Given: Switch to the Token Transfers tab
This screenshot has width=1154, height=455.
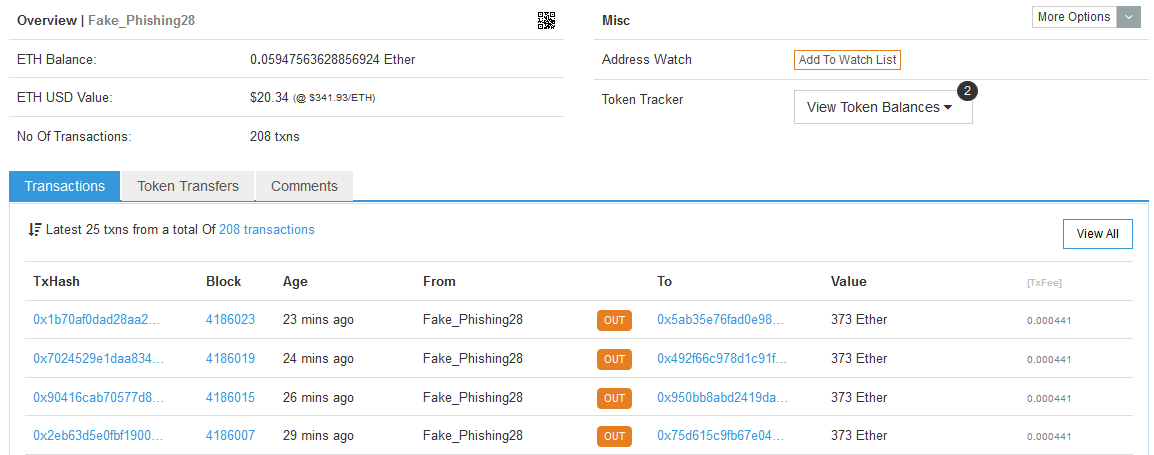Looking at the screenshot, I should pyautogui.click(x=188, y=186).
